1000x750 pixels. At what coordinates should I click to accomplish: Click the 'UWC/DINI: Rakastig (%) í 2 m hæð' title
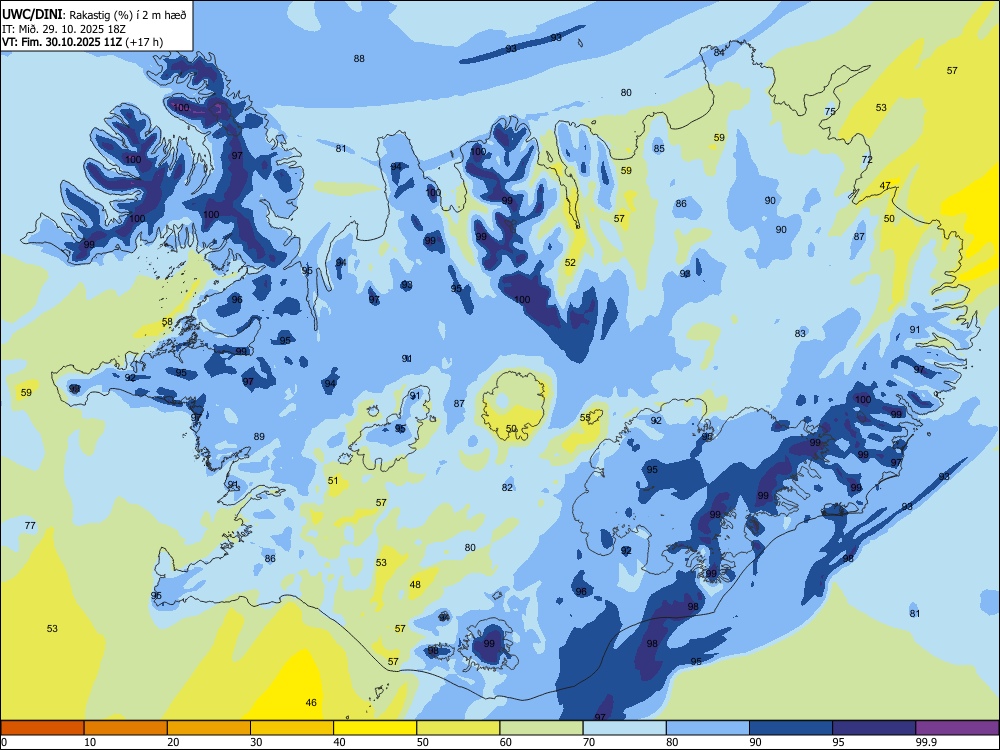pos(94,15)
